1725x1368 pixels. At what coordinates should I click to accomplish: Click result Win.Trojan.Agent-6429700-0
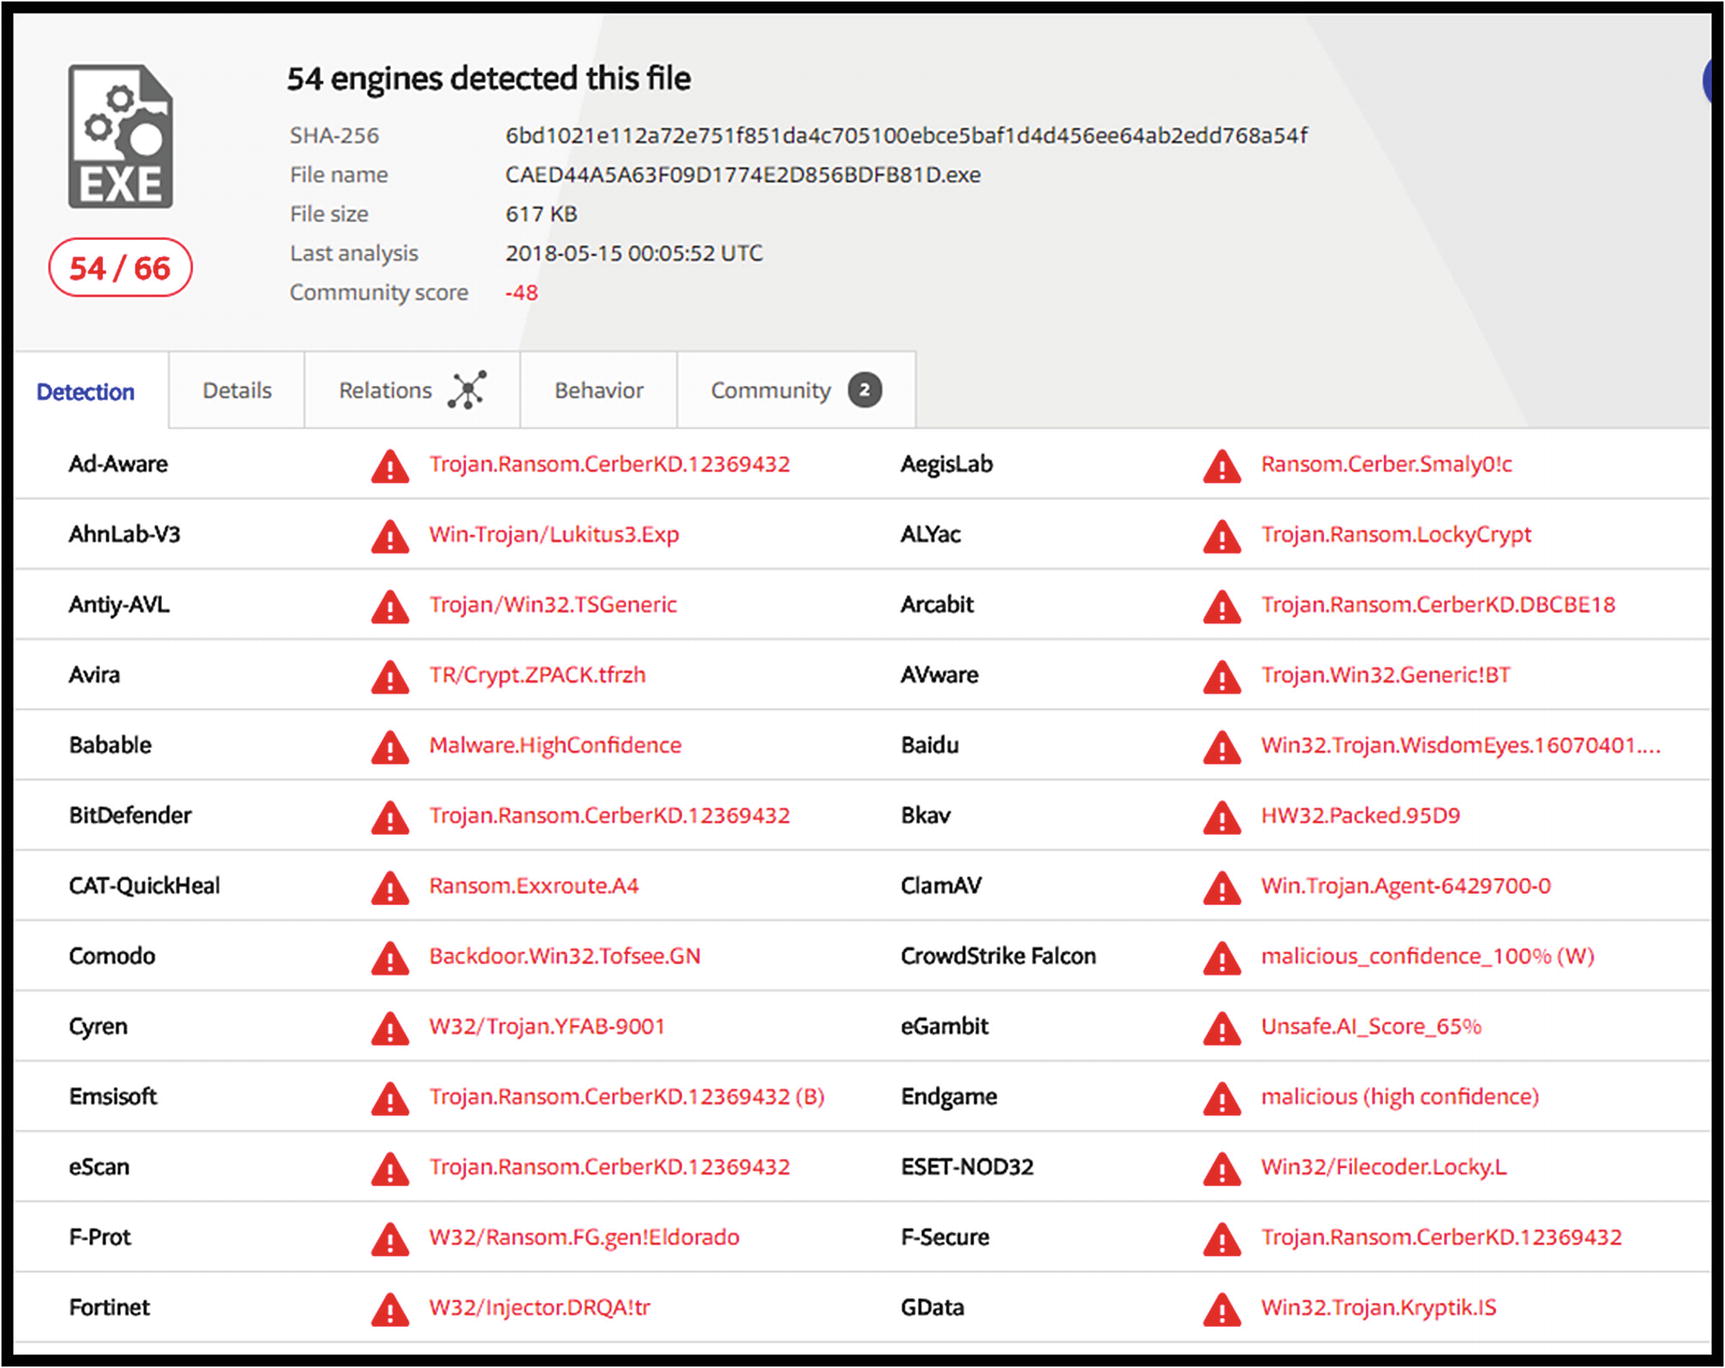[1406, 885]
